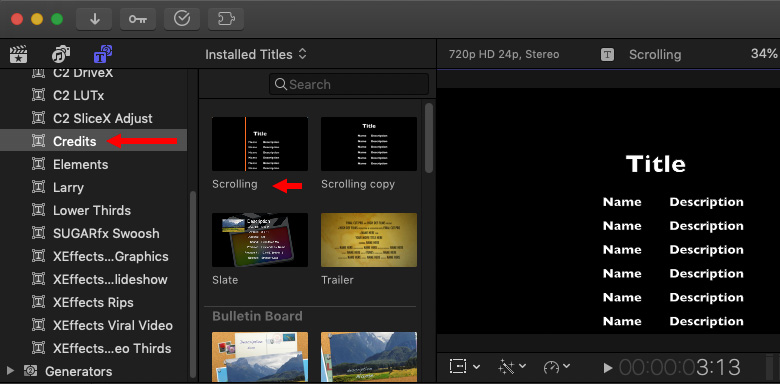Click the Scrolling label under its thumbnail

pyautogui.click(x=234, y=184)
